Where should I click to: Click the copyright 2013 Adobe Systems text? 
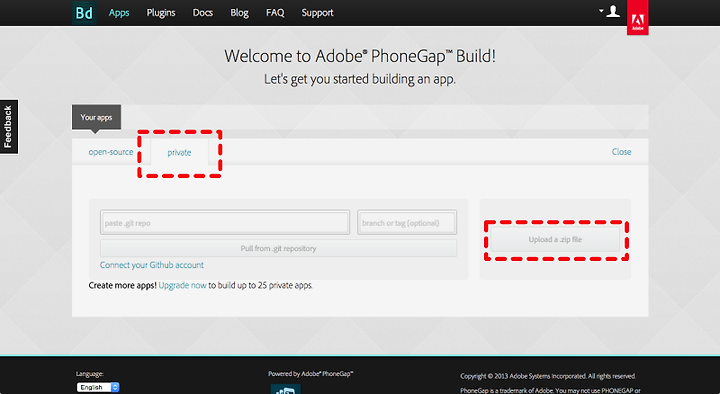pyautogui.click(x=548, y=376)
